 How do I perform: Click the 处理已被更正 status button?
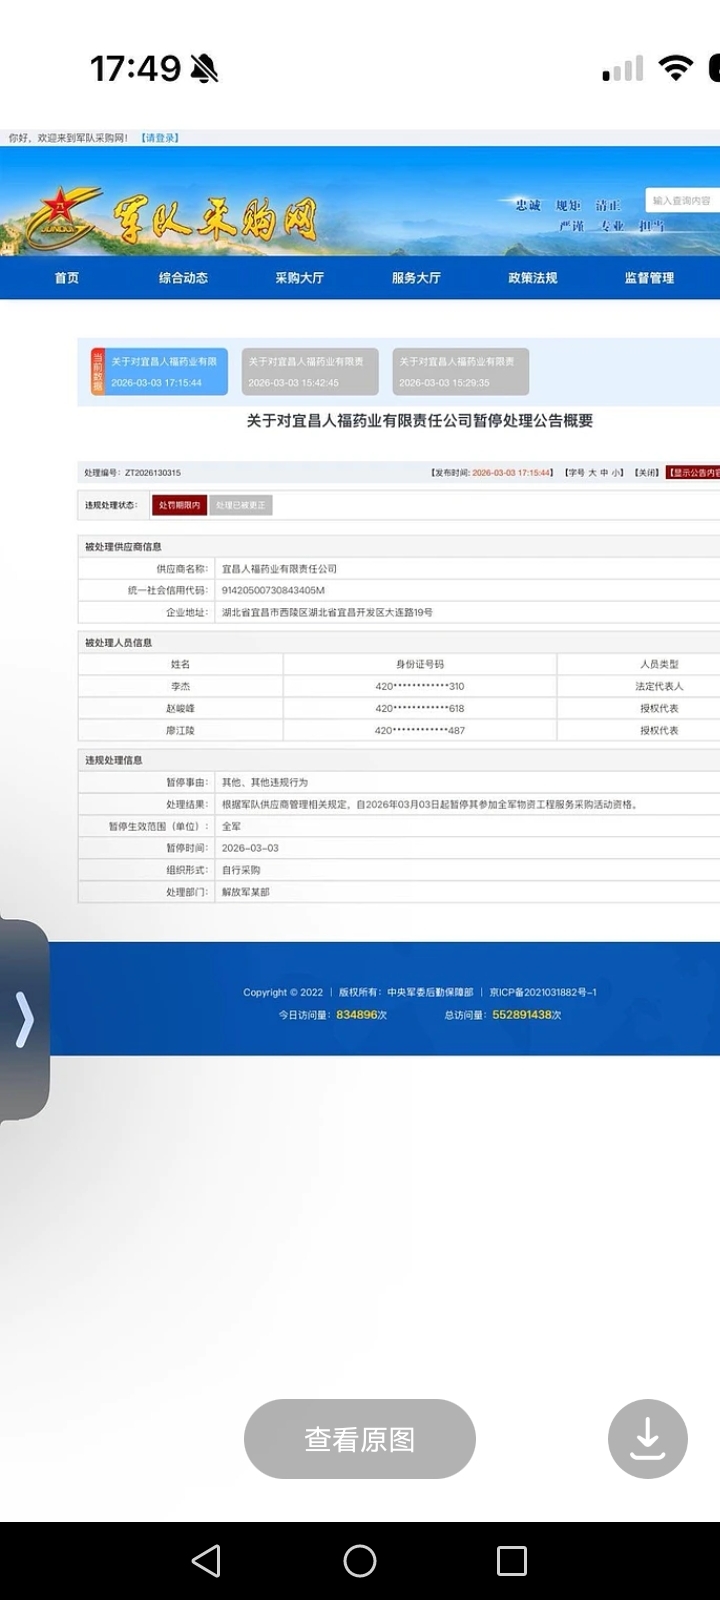point(241,505)
